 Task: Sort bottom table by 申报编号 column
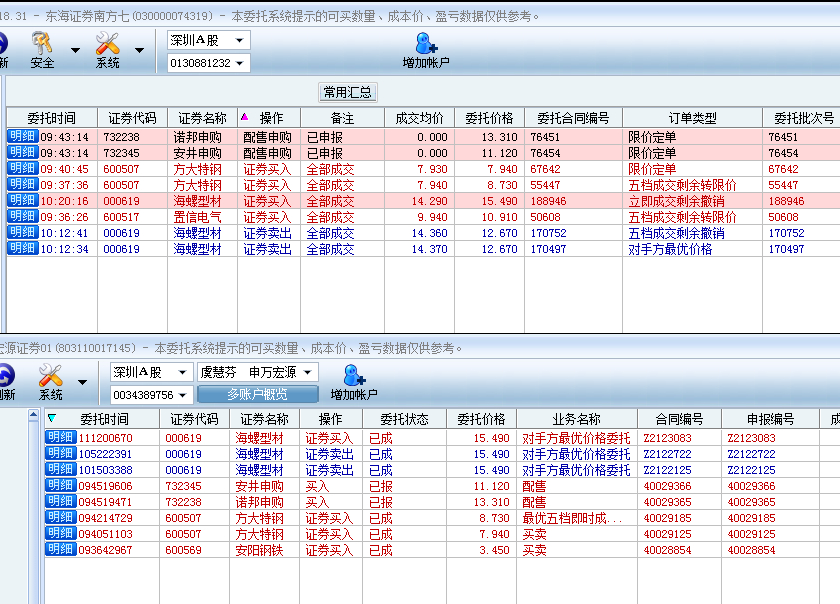click(x=770, y=419)
